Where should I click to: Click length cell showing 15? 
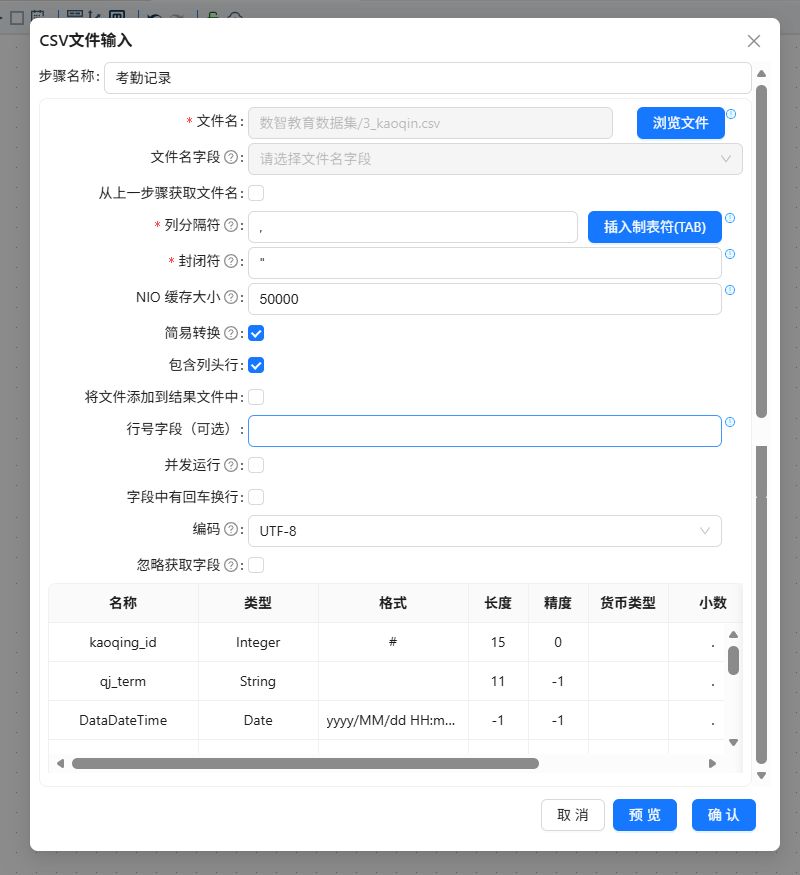click(x=498, y=642)
